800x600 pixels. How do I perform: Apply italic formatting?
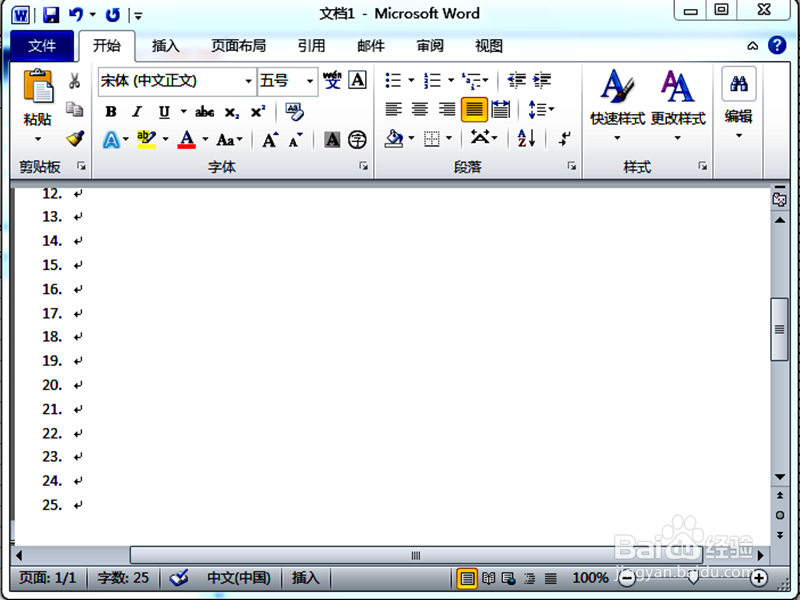click(x=135, y=111)
